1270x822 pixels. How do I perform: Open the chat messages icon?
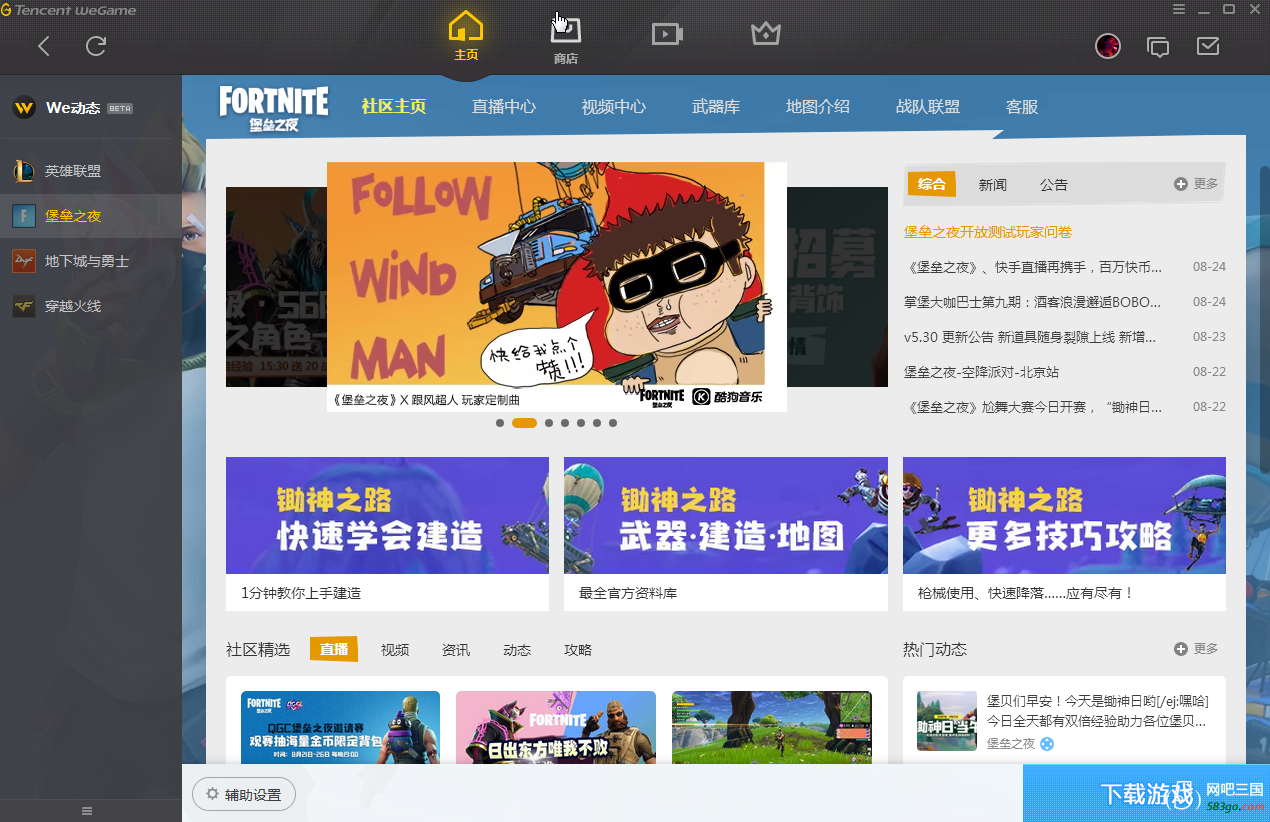tap(1158, 45)
